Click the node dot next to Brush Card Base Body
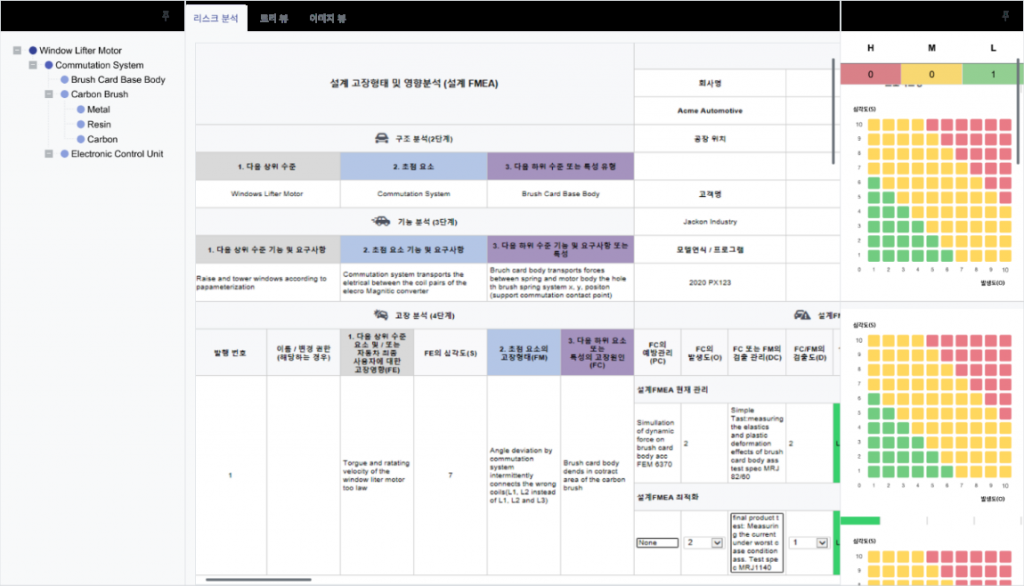1024x586 pixels. click(64, 80)
